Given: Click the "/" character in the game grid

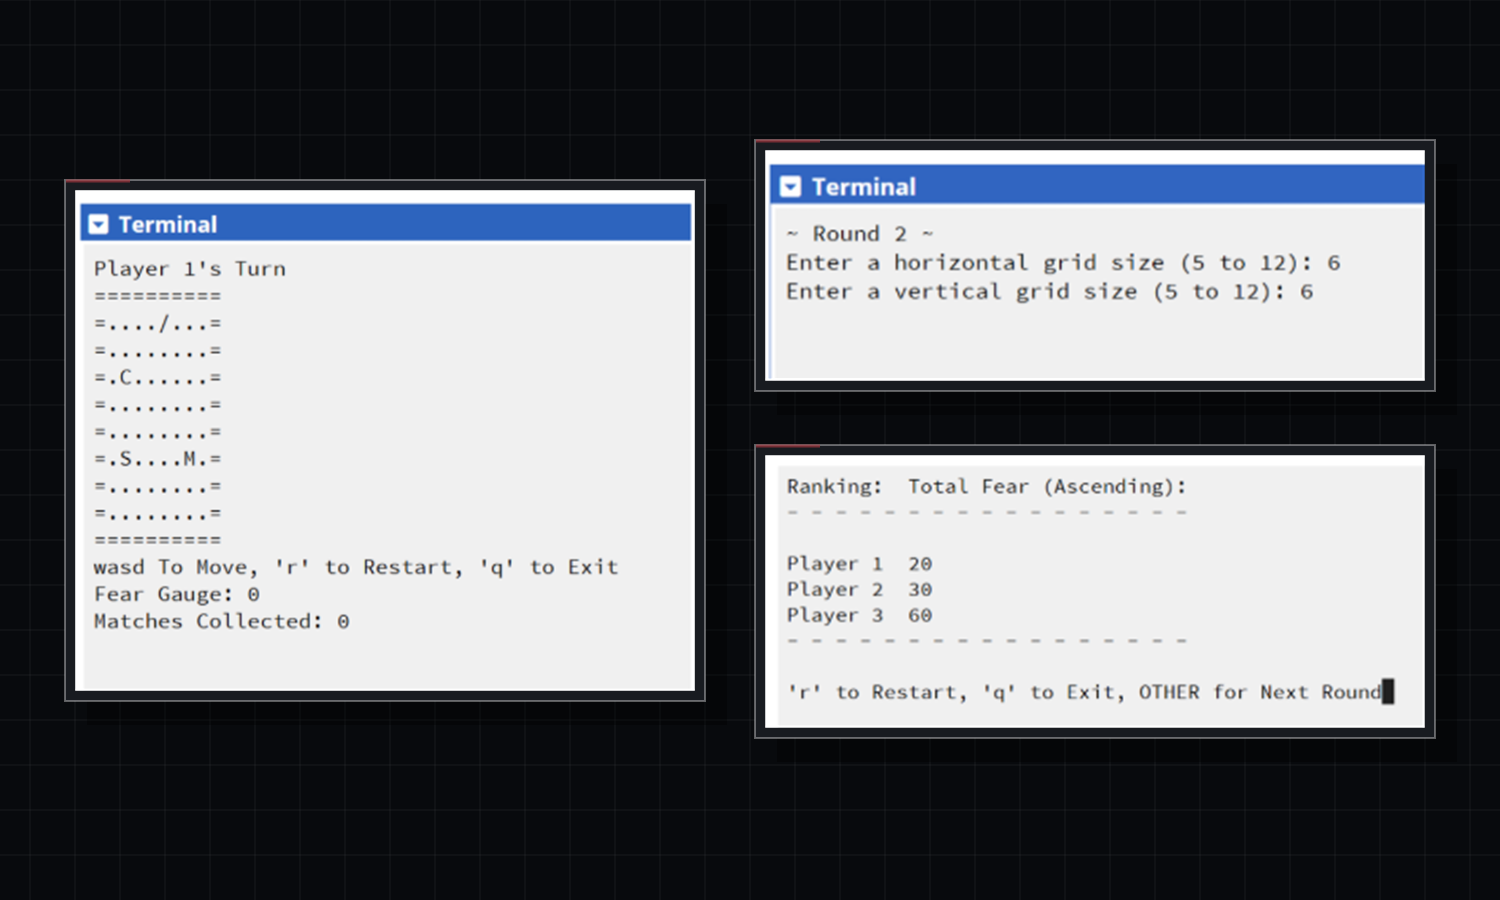Looking at the screenshot, I should point(164,324).
